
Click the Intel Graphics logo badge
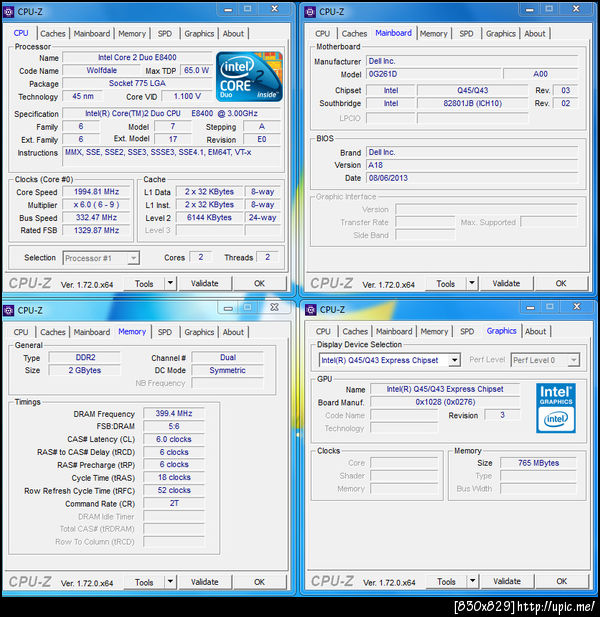[556, 408]
